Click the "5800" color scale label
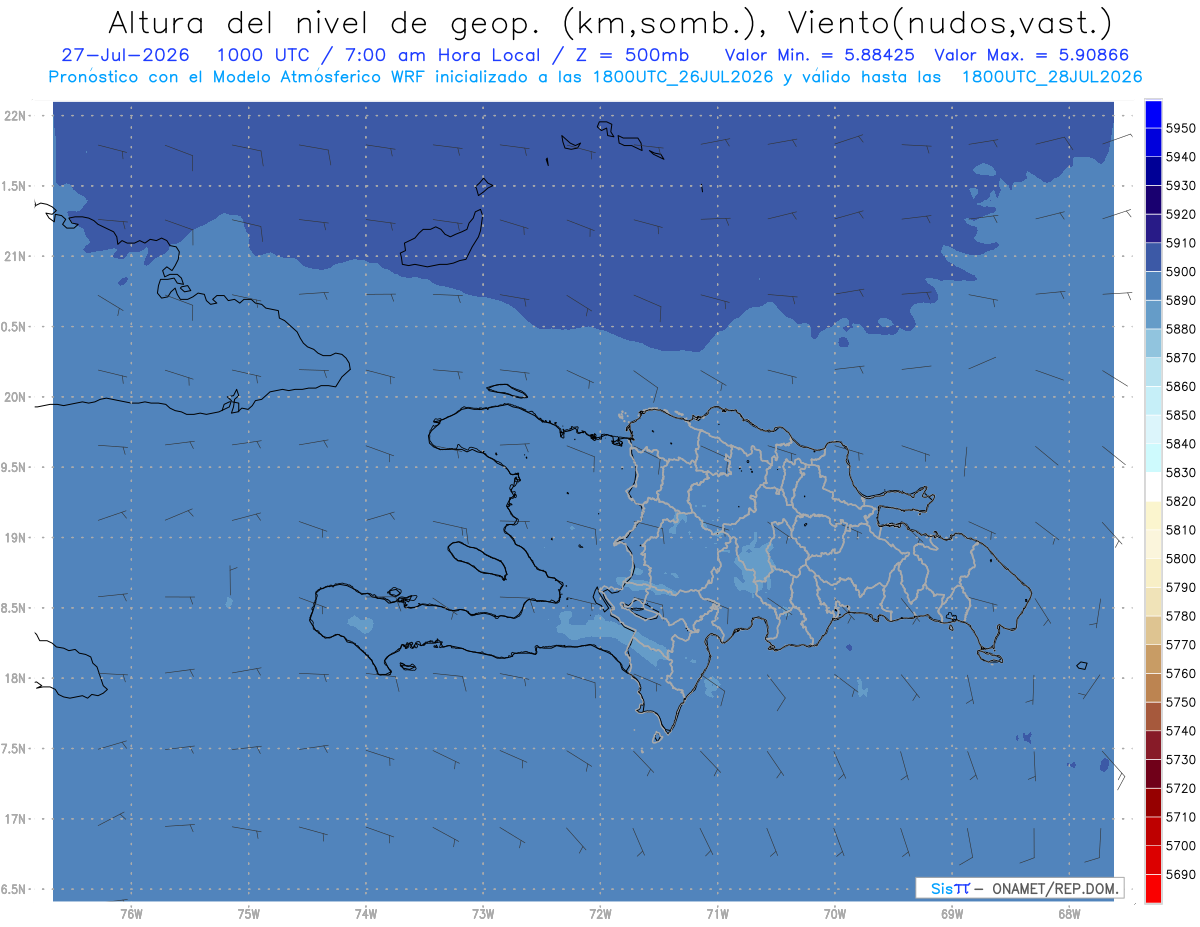This screenshot has width=1200, height=927. coord(1181,558)
